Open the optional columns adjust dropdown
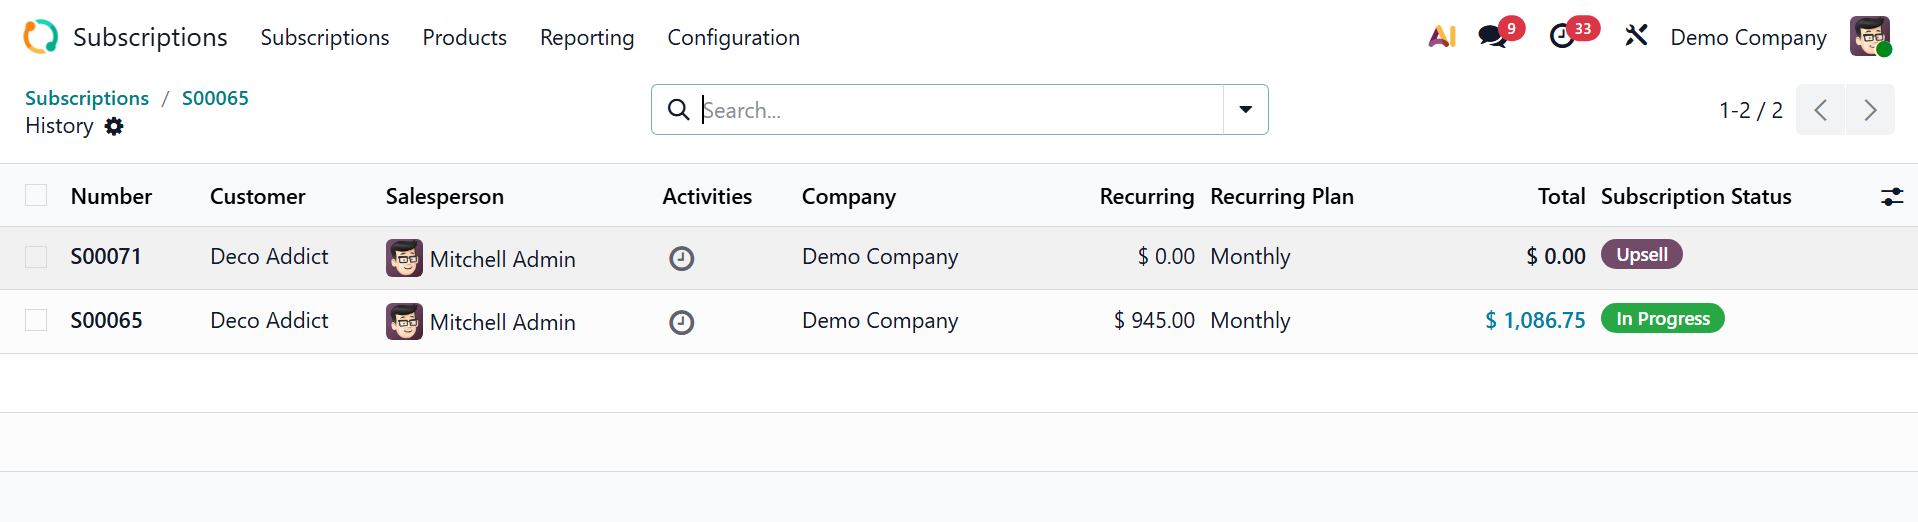Viewport: 1918px width, 522px height. (1891, 197)
